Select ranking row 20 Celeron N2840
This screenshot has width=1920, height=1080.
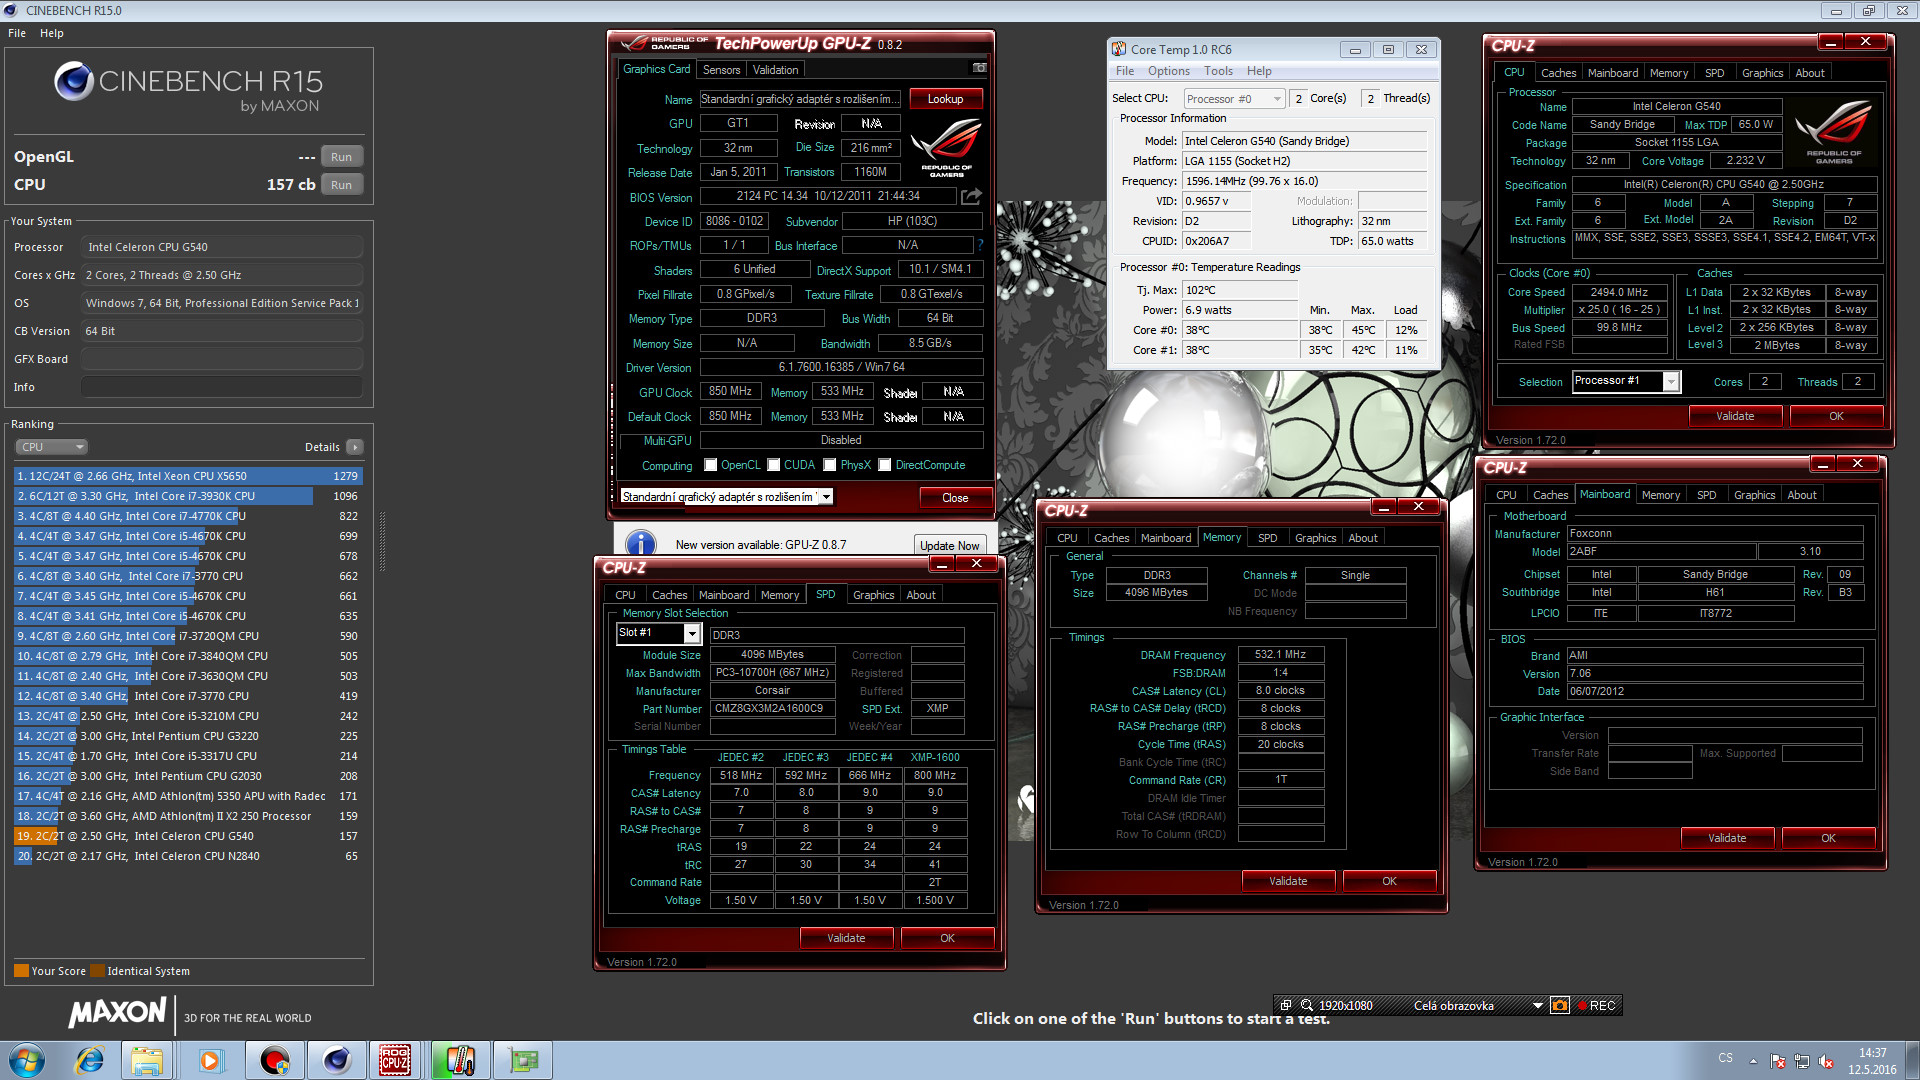pos(188,856)
